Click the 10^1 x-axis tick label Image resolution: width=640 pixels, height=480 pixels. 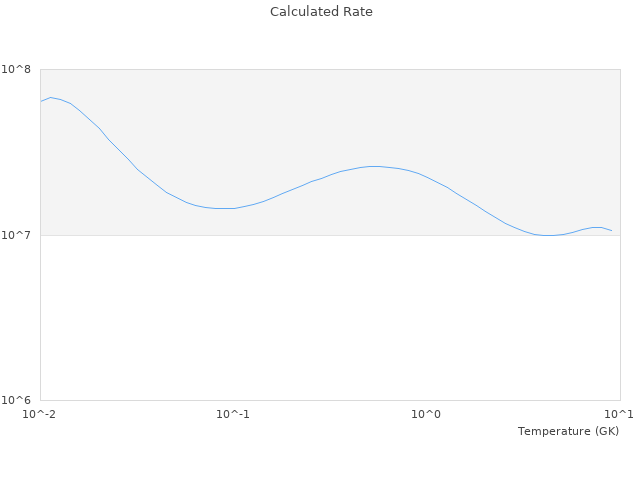tap(619, 414)
